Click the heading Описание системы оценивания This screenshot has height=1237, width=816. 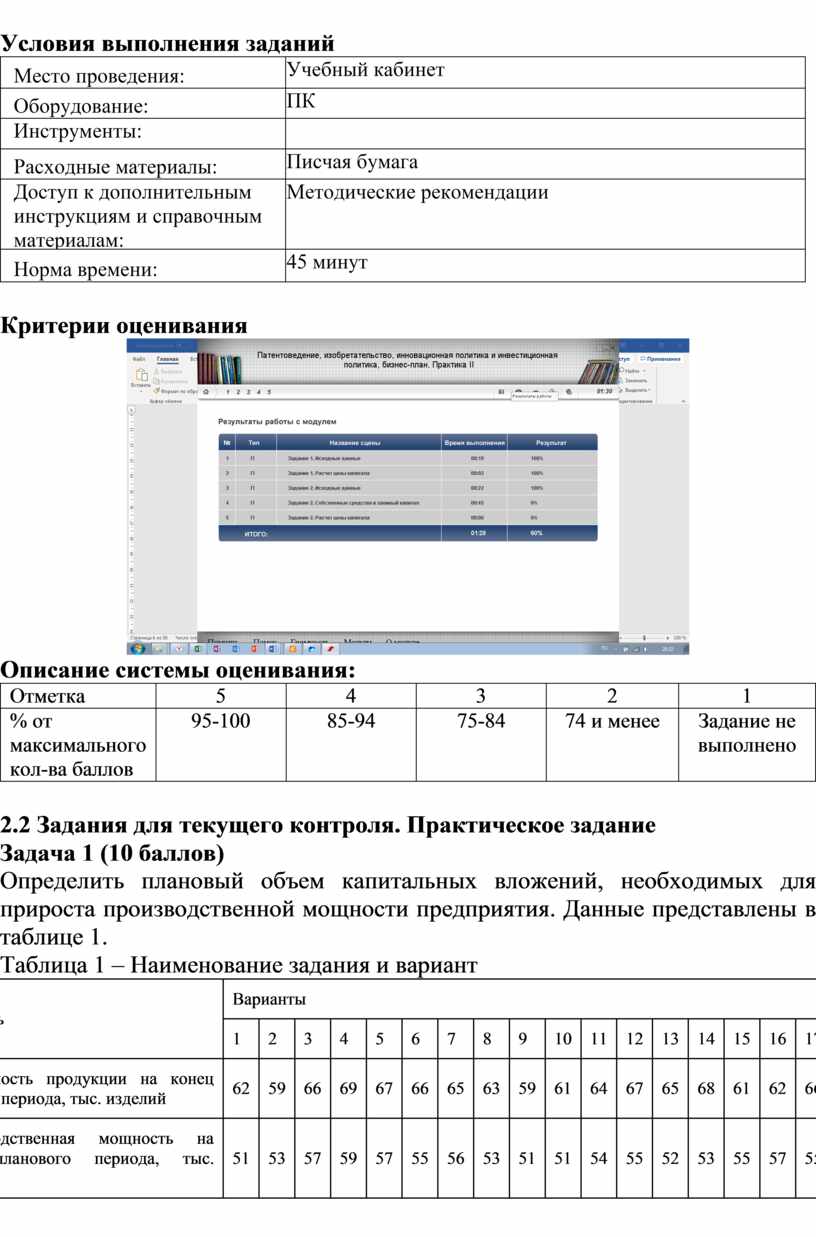(178, 669)
